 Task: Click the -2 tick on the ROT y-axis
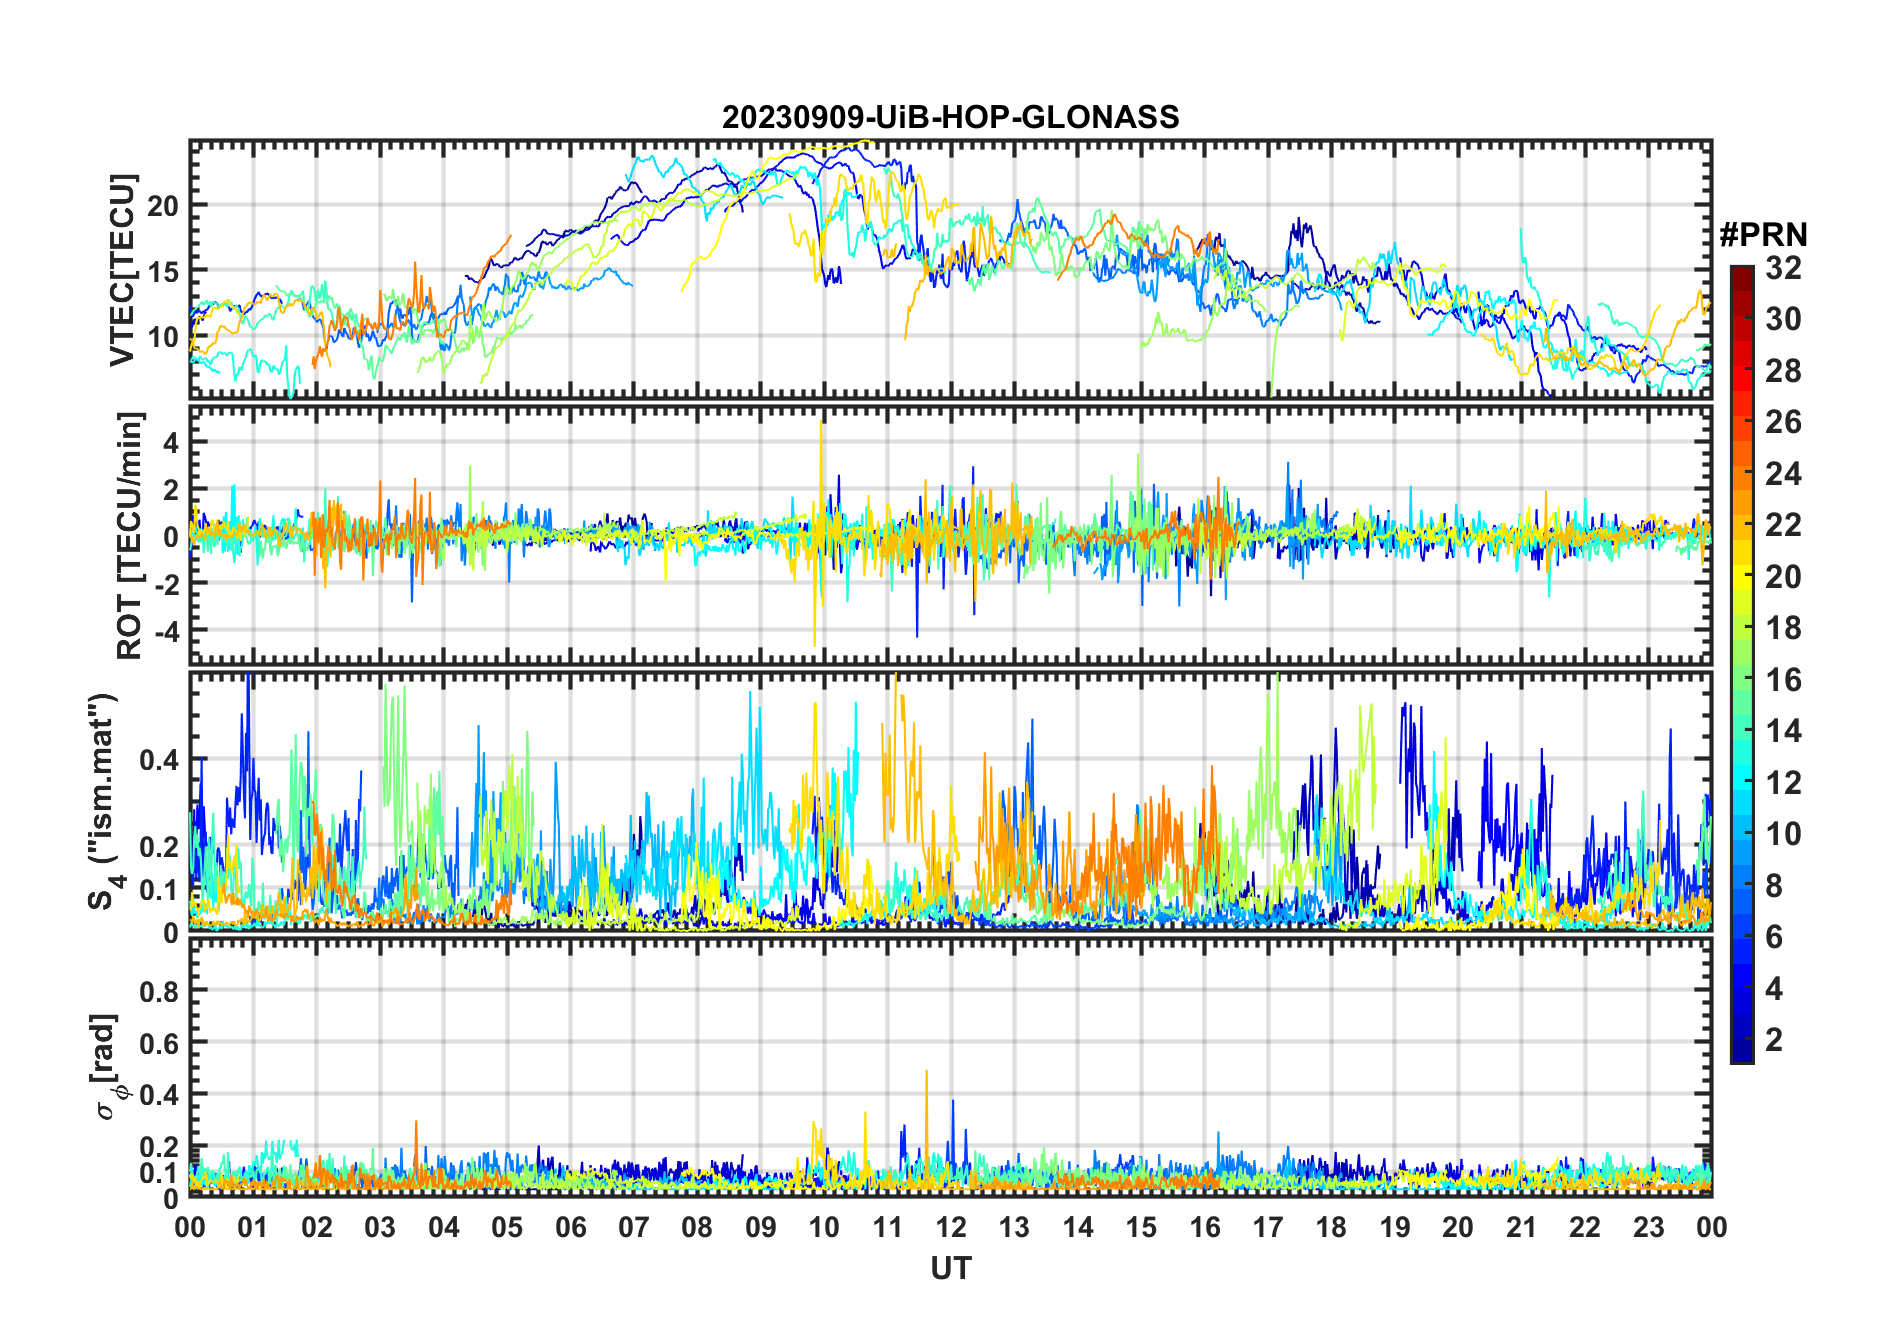point(166,584)
